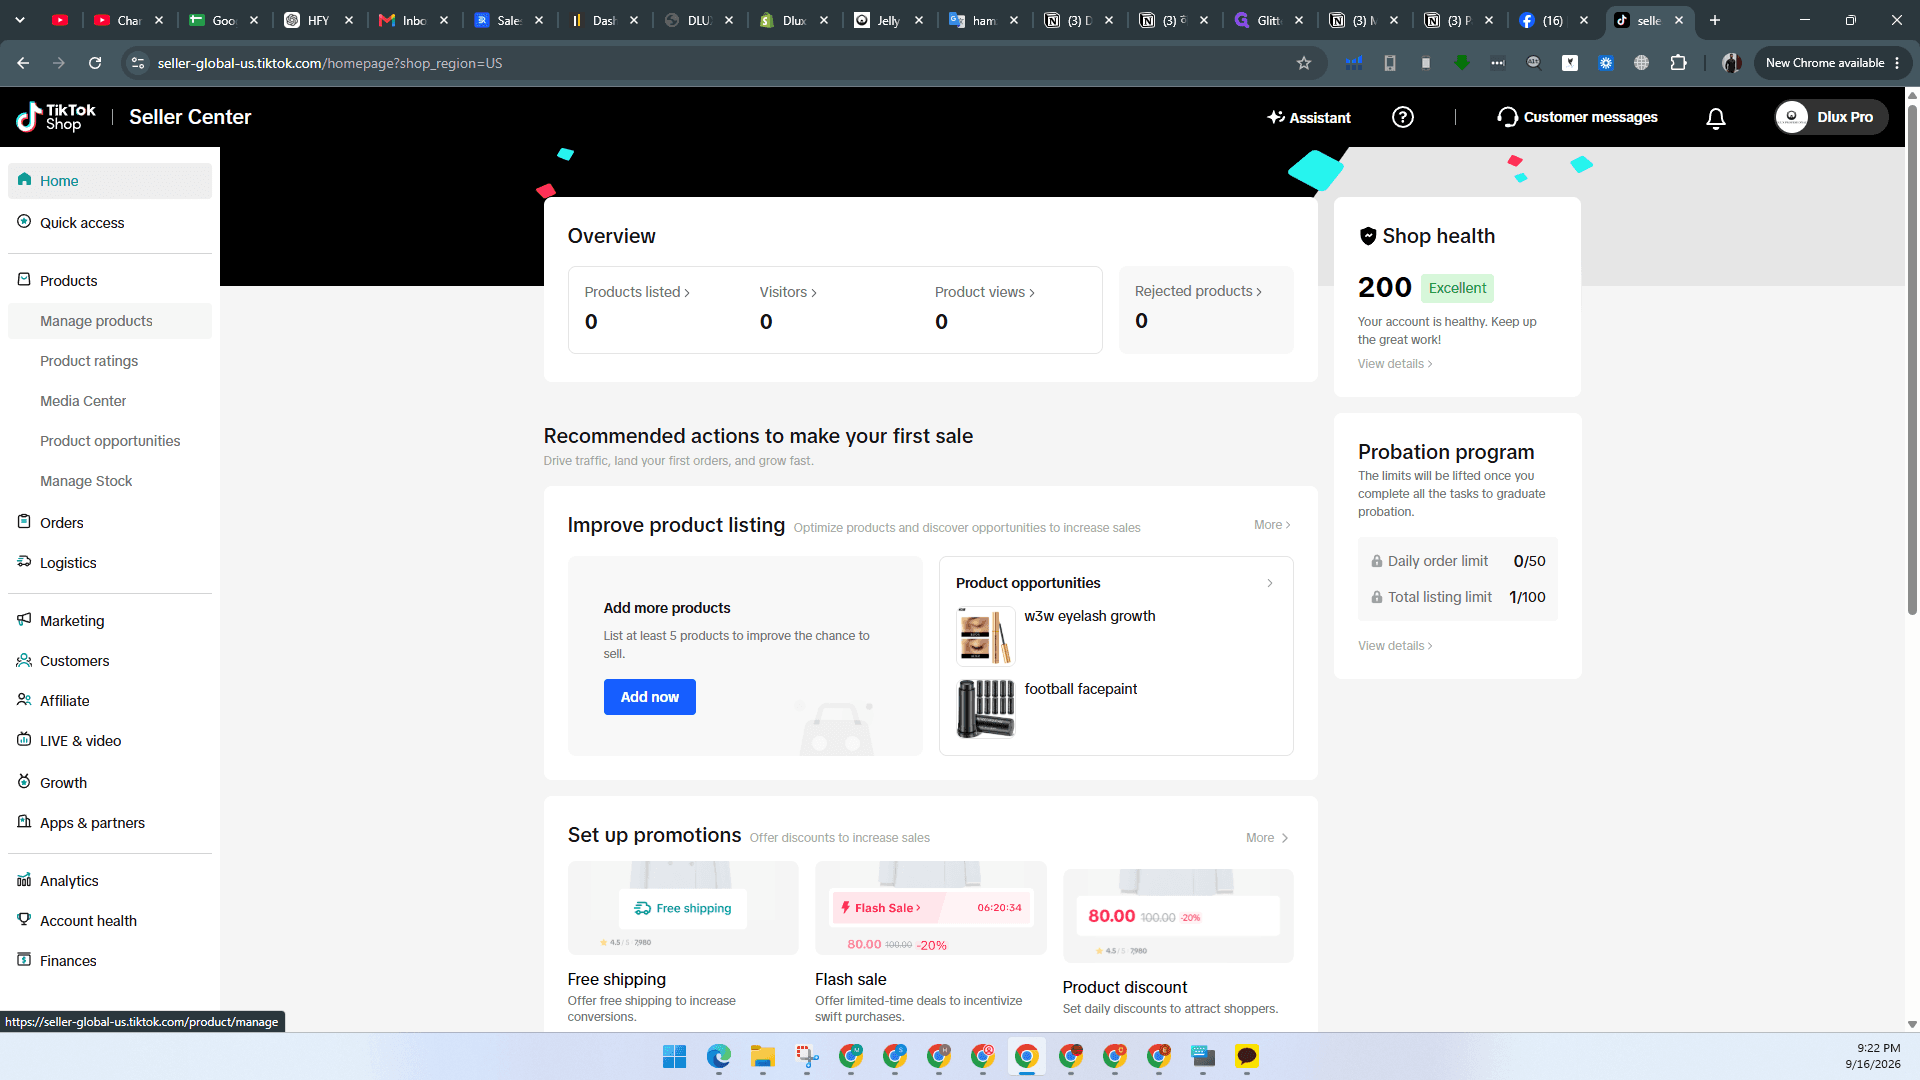The height and width of the screenshot is (1080, 1920).
Task: Click More in Set up promotions
Action: click(x=1267, y=838)
